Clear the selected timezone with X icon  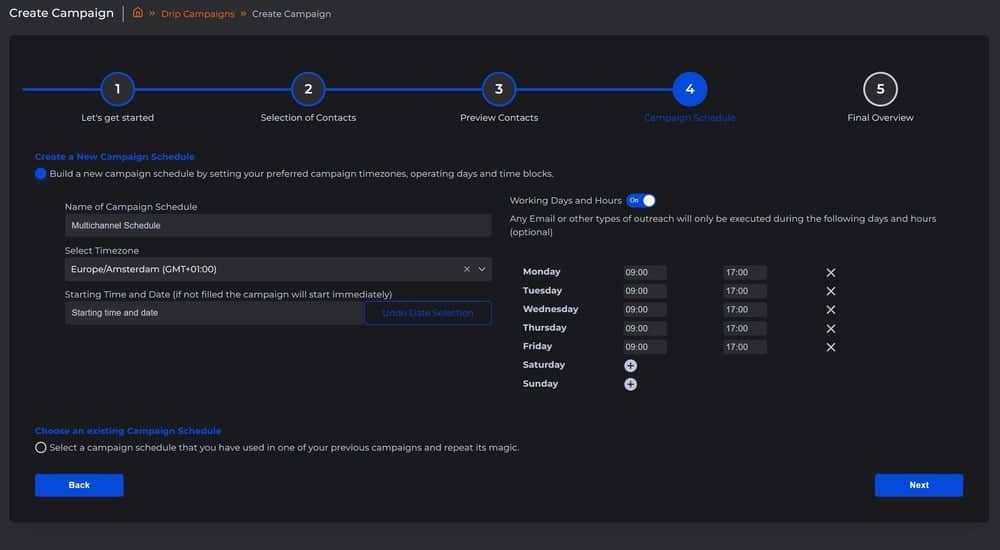click(x=466, y=269)
